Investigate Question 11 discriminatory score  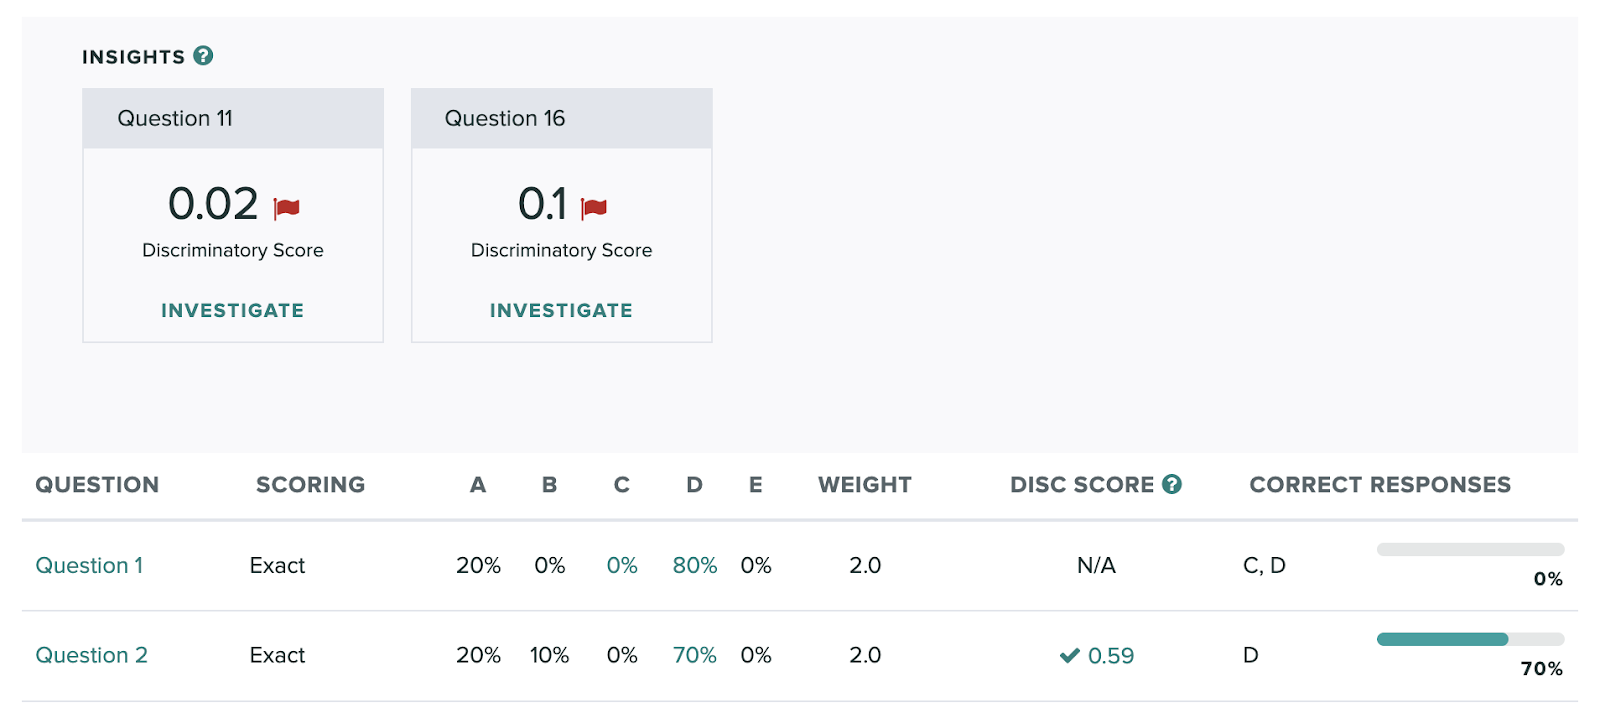233,310
